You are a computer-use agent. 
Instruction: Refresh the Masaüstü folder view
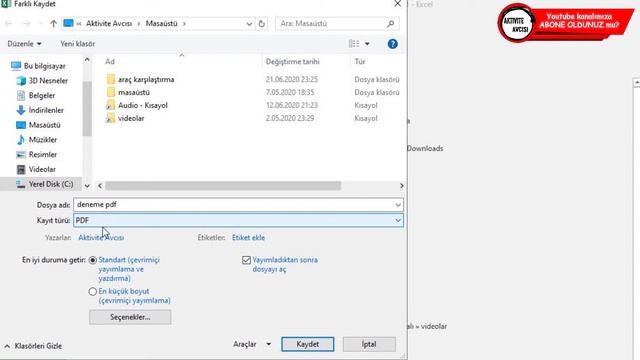pyautogui.click(x=262, y=24)
